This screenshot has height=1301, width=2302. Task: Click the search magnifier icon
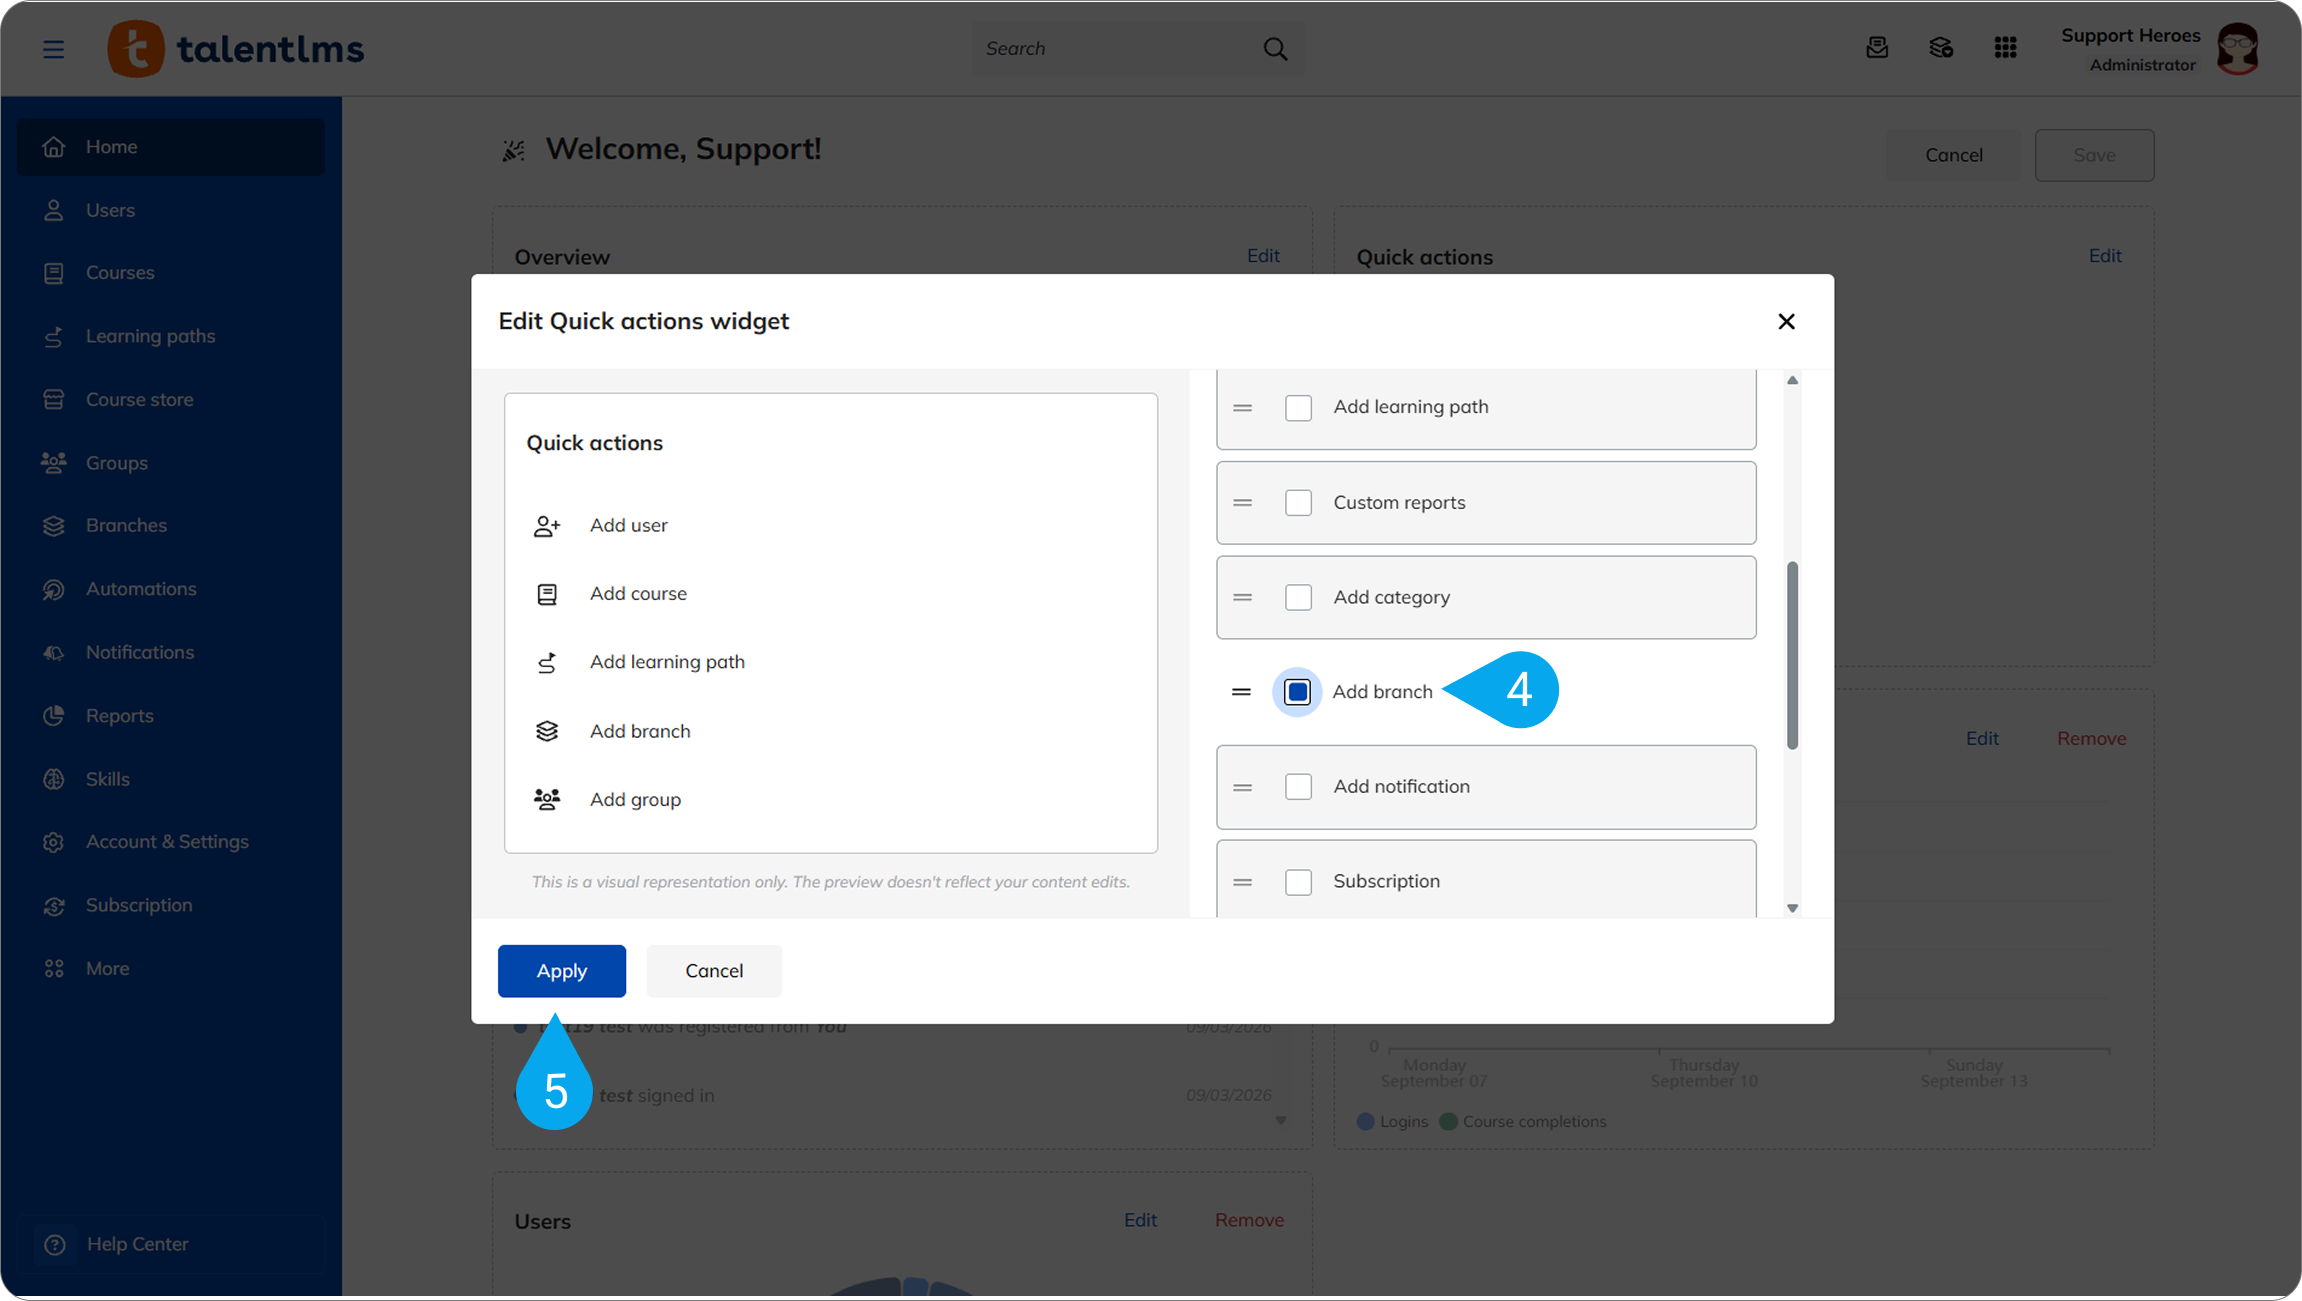tap(1275, 49)
